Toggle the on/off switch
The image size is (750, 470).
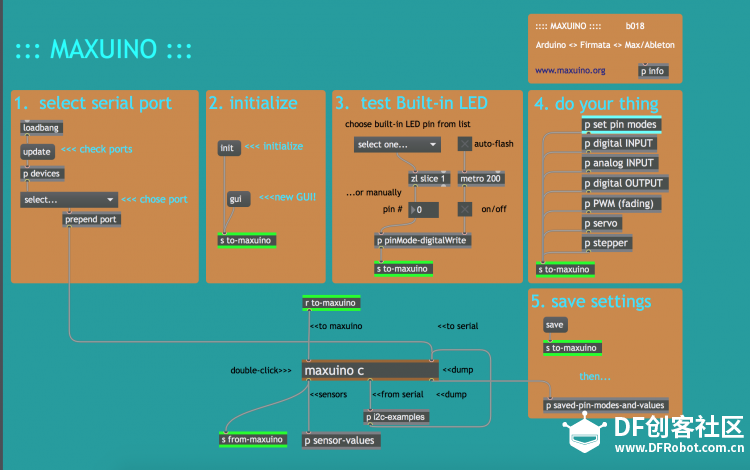point(464,209)
